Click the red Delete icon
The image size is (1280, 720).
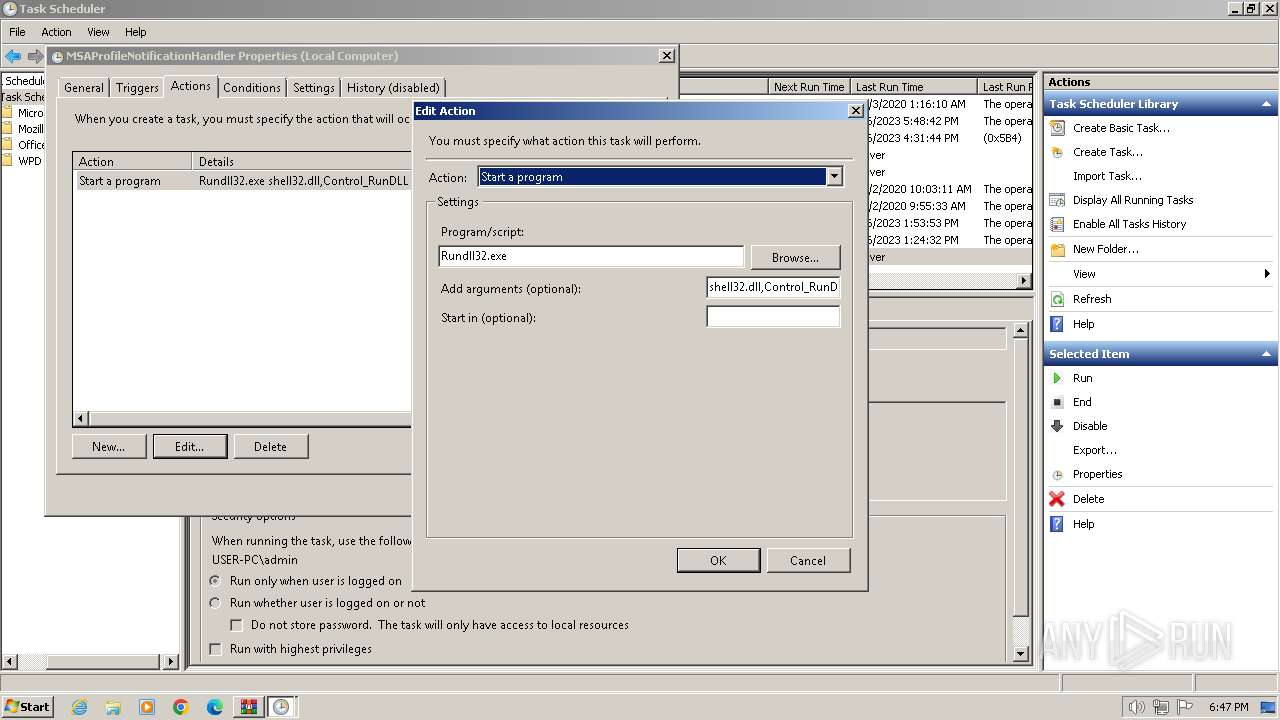1057,499
